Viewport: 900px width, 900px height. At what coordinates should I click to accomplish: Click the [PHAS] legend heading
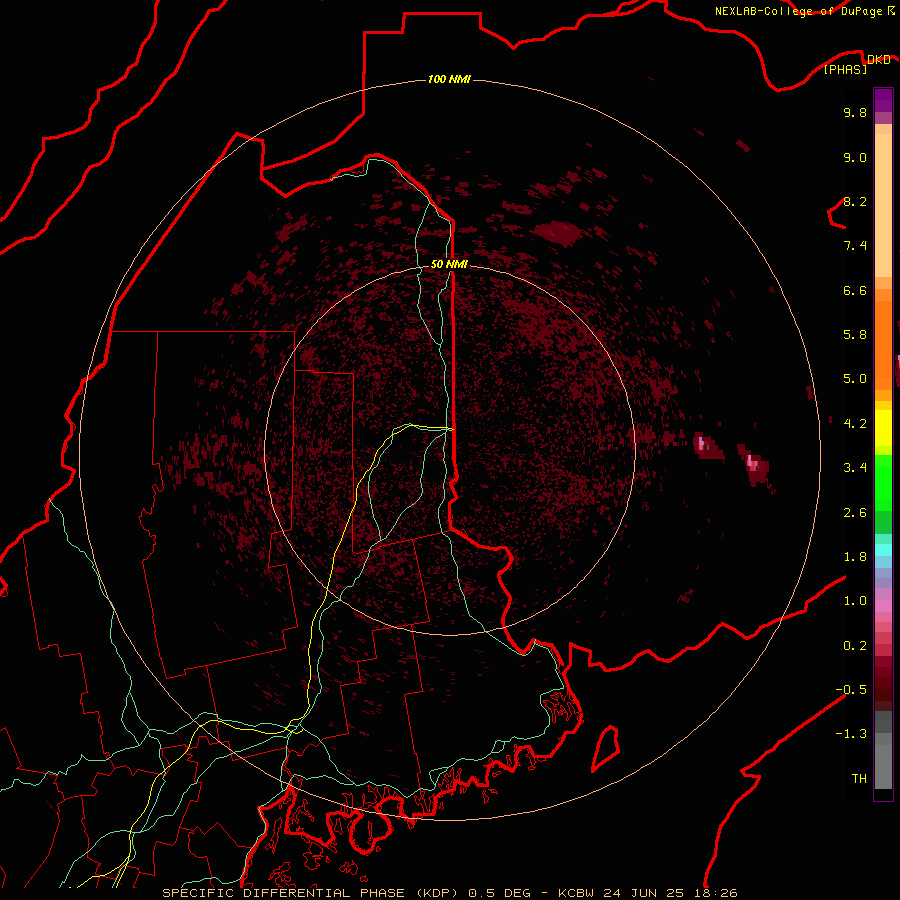(845, 70)
